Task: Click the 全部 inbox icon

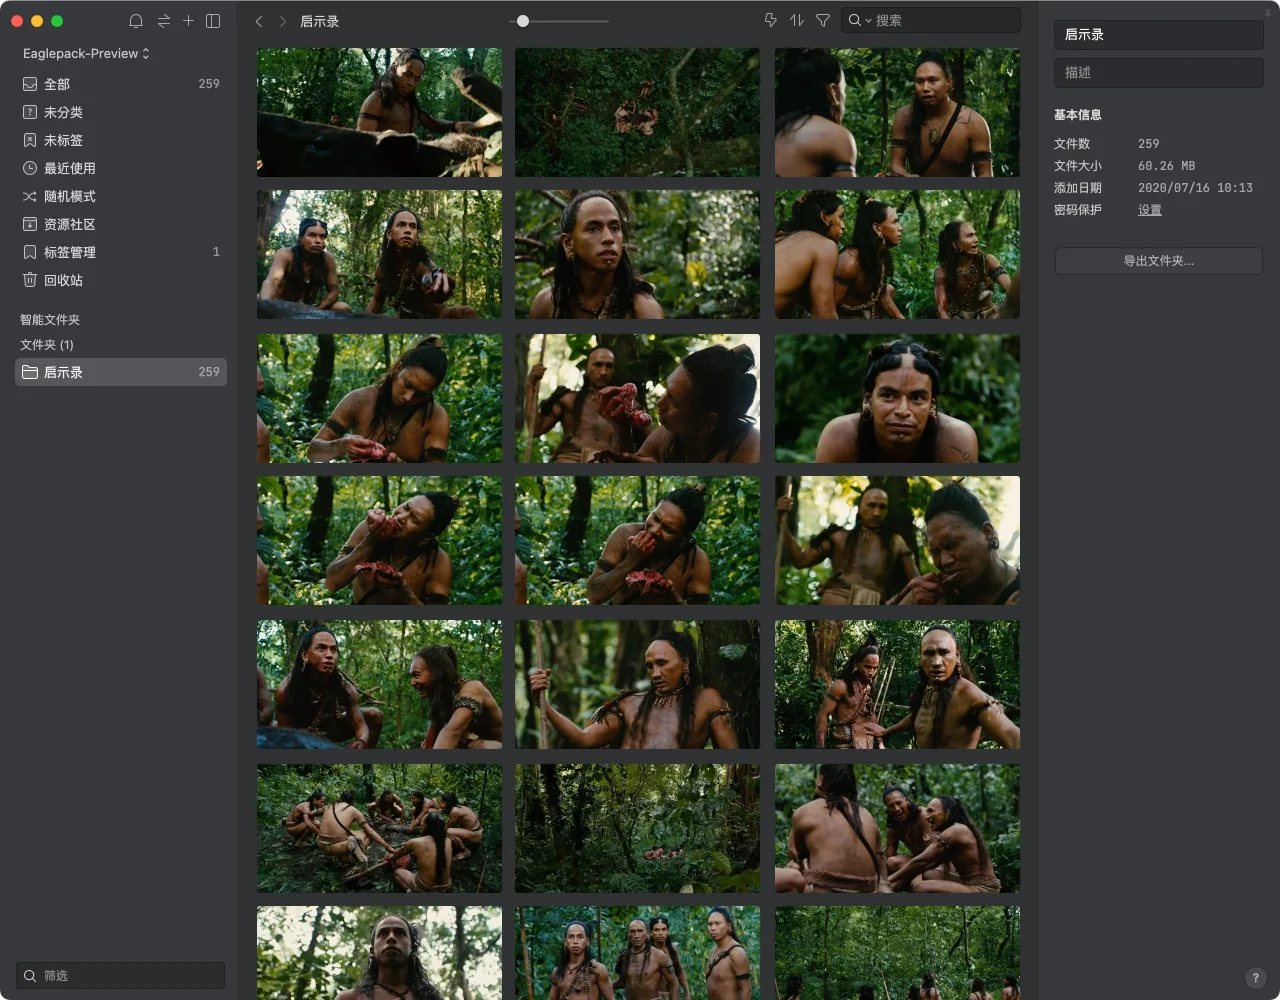Action: coord(30,84)
